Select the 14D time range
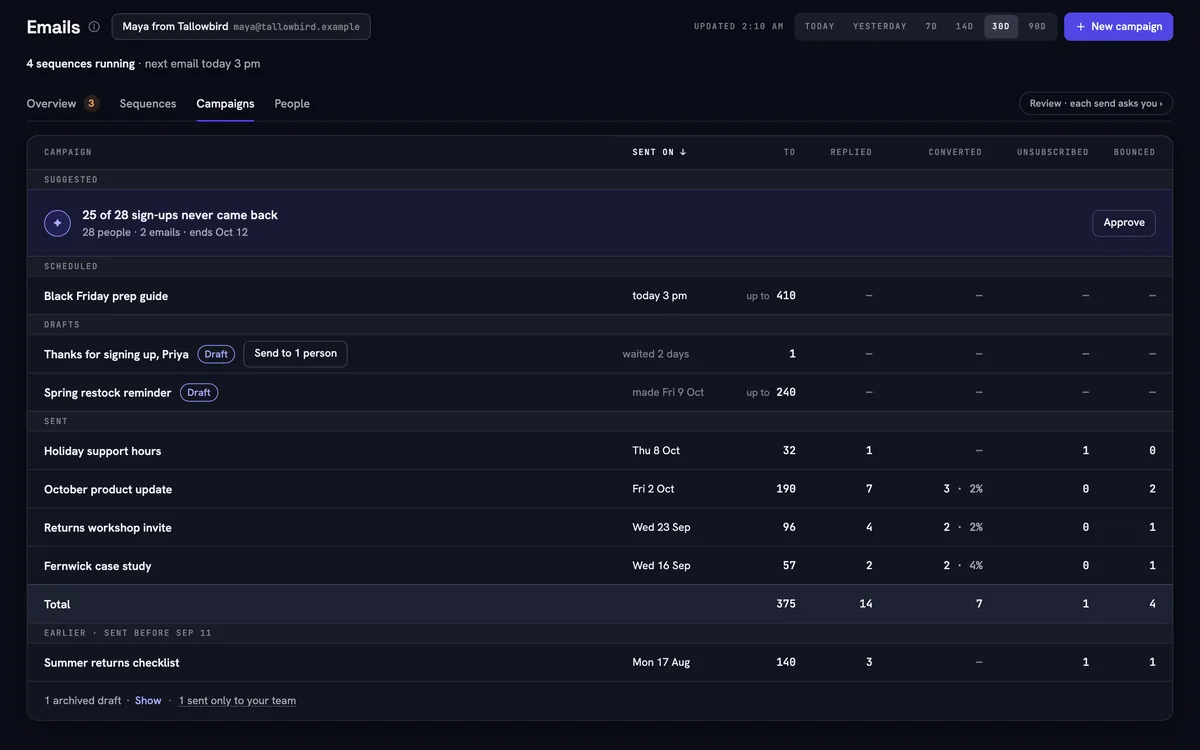The width and height of the screenshot is (1200, 750). point(964,27)
